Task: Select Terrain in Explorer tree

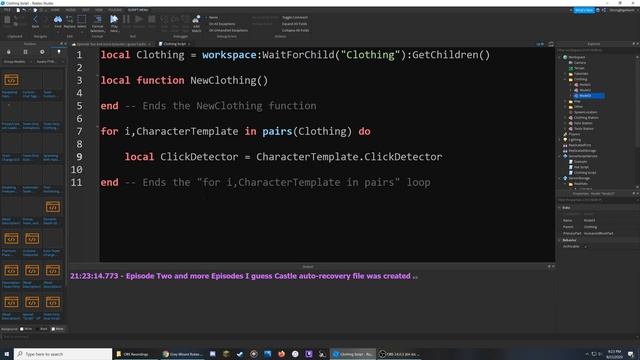Action: pyautogui.click(x=579, y=68)
